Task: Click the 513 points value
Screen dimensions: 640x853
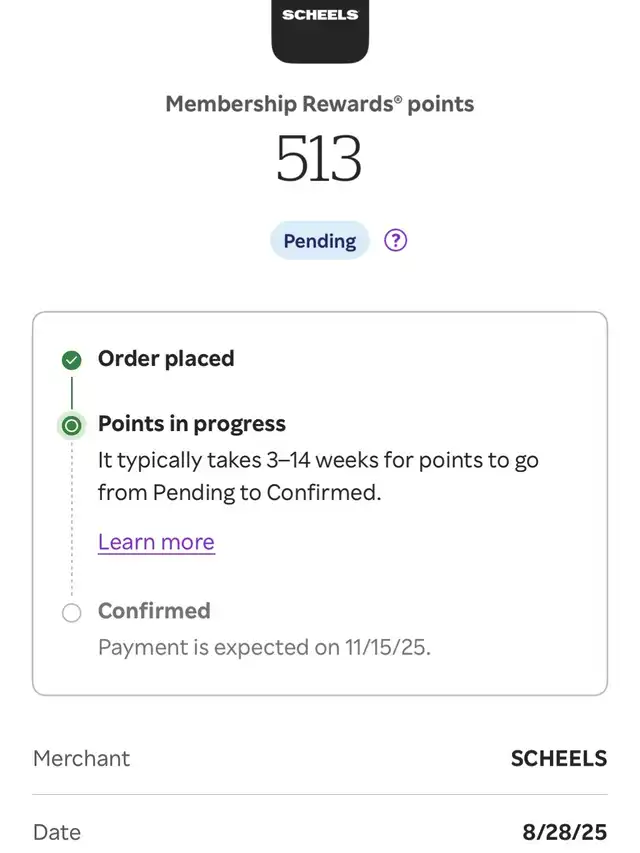Action: coord(319,160)
